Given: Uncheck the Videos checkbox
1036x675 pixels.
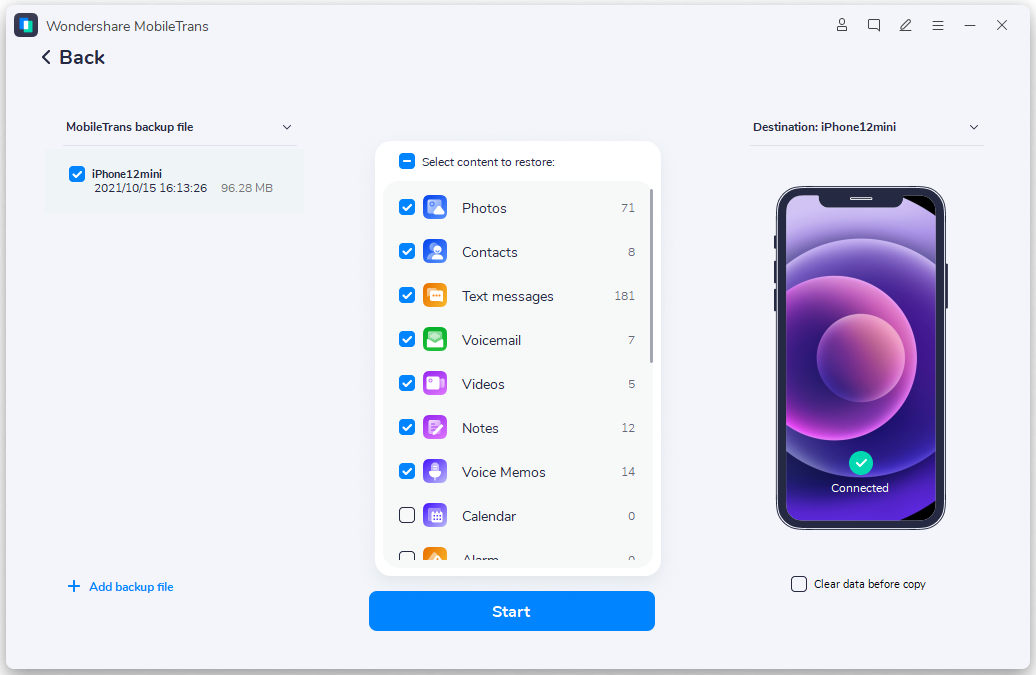Looking at the screenshot, I should click(x=407, y=383).
